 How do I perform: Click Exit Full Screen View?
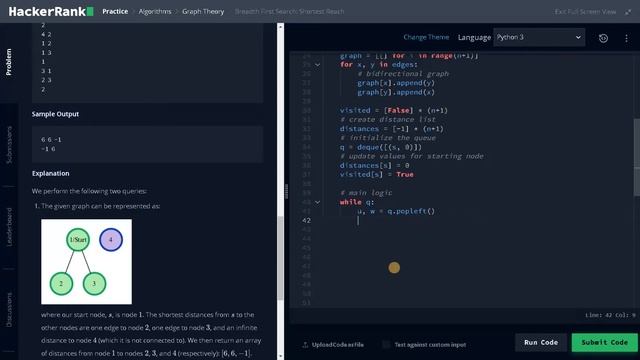tap(585, 12)
